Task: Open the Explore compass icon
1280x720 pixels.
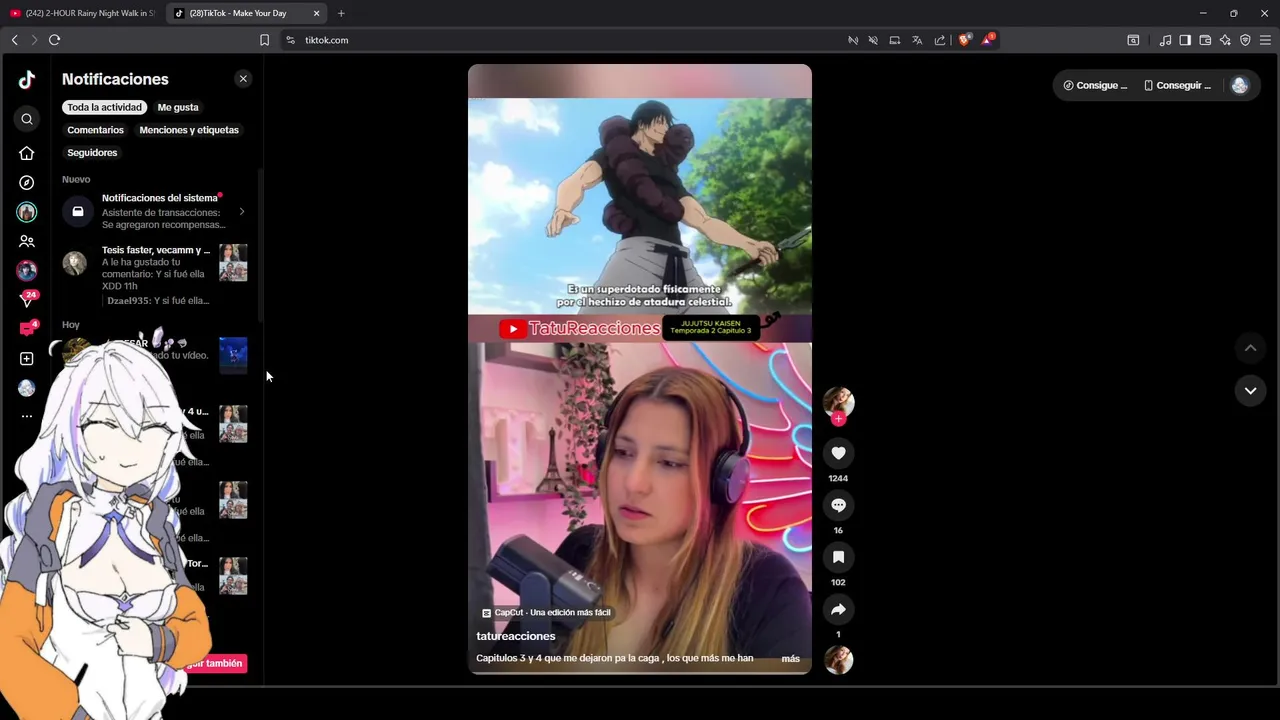Action: coord(27,183)
